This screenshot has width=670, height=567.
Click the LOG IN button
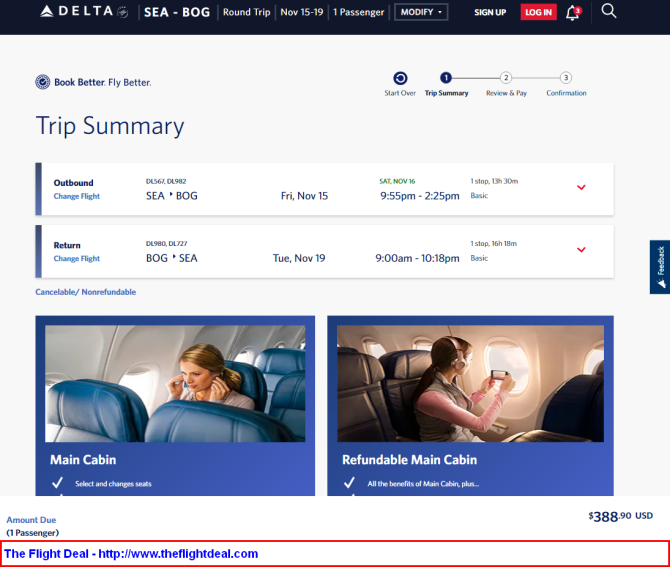click(538, 12)
